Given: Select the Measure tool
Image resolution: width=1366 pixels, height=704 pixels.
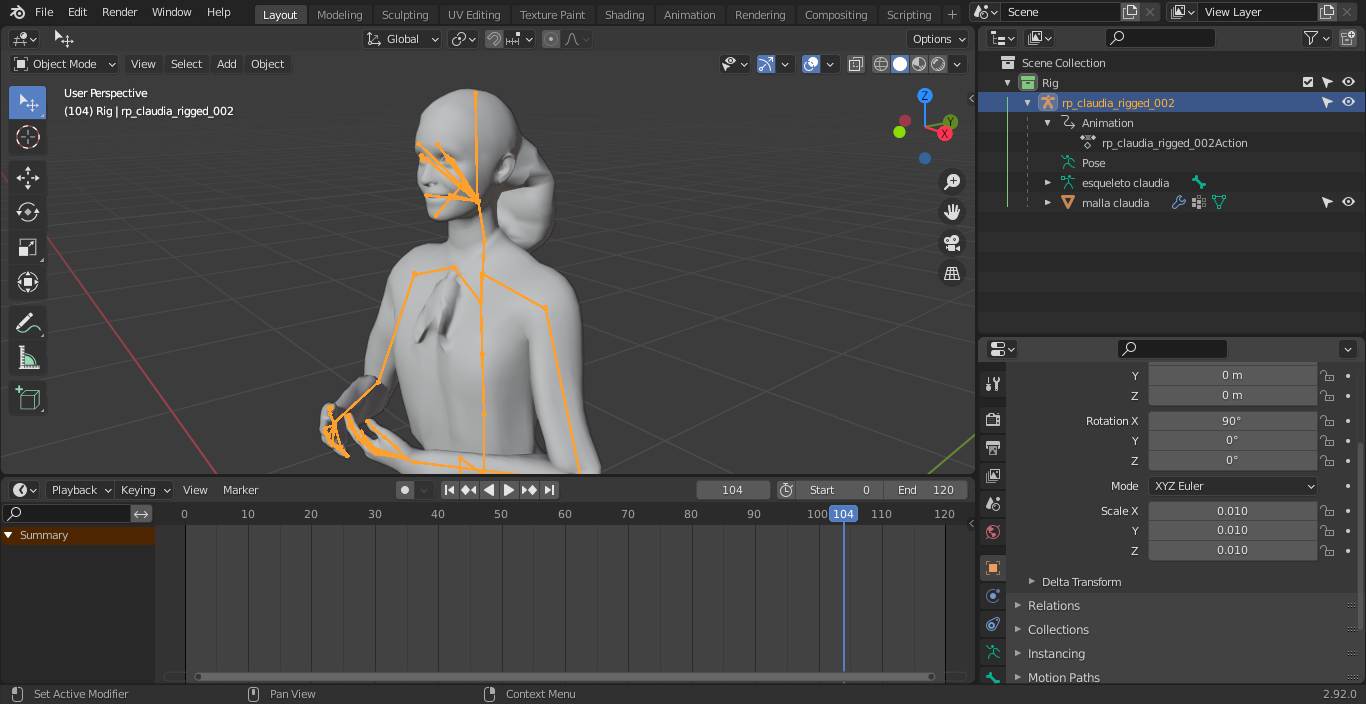Looking at the screenshot, I should [x=28, y=358].
